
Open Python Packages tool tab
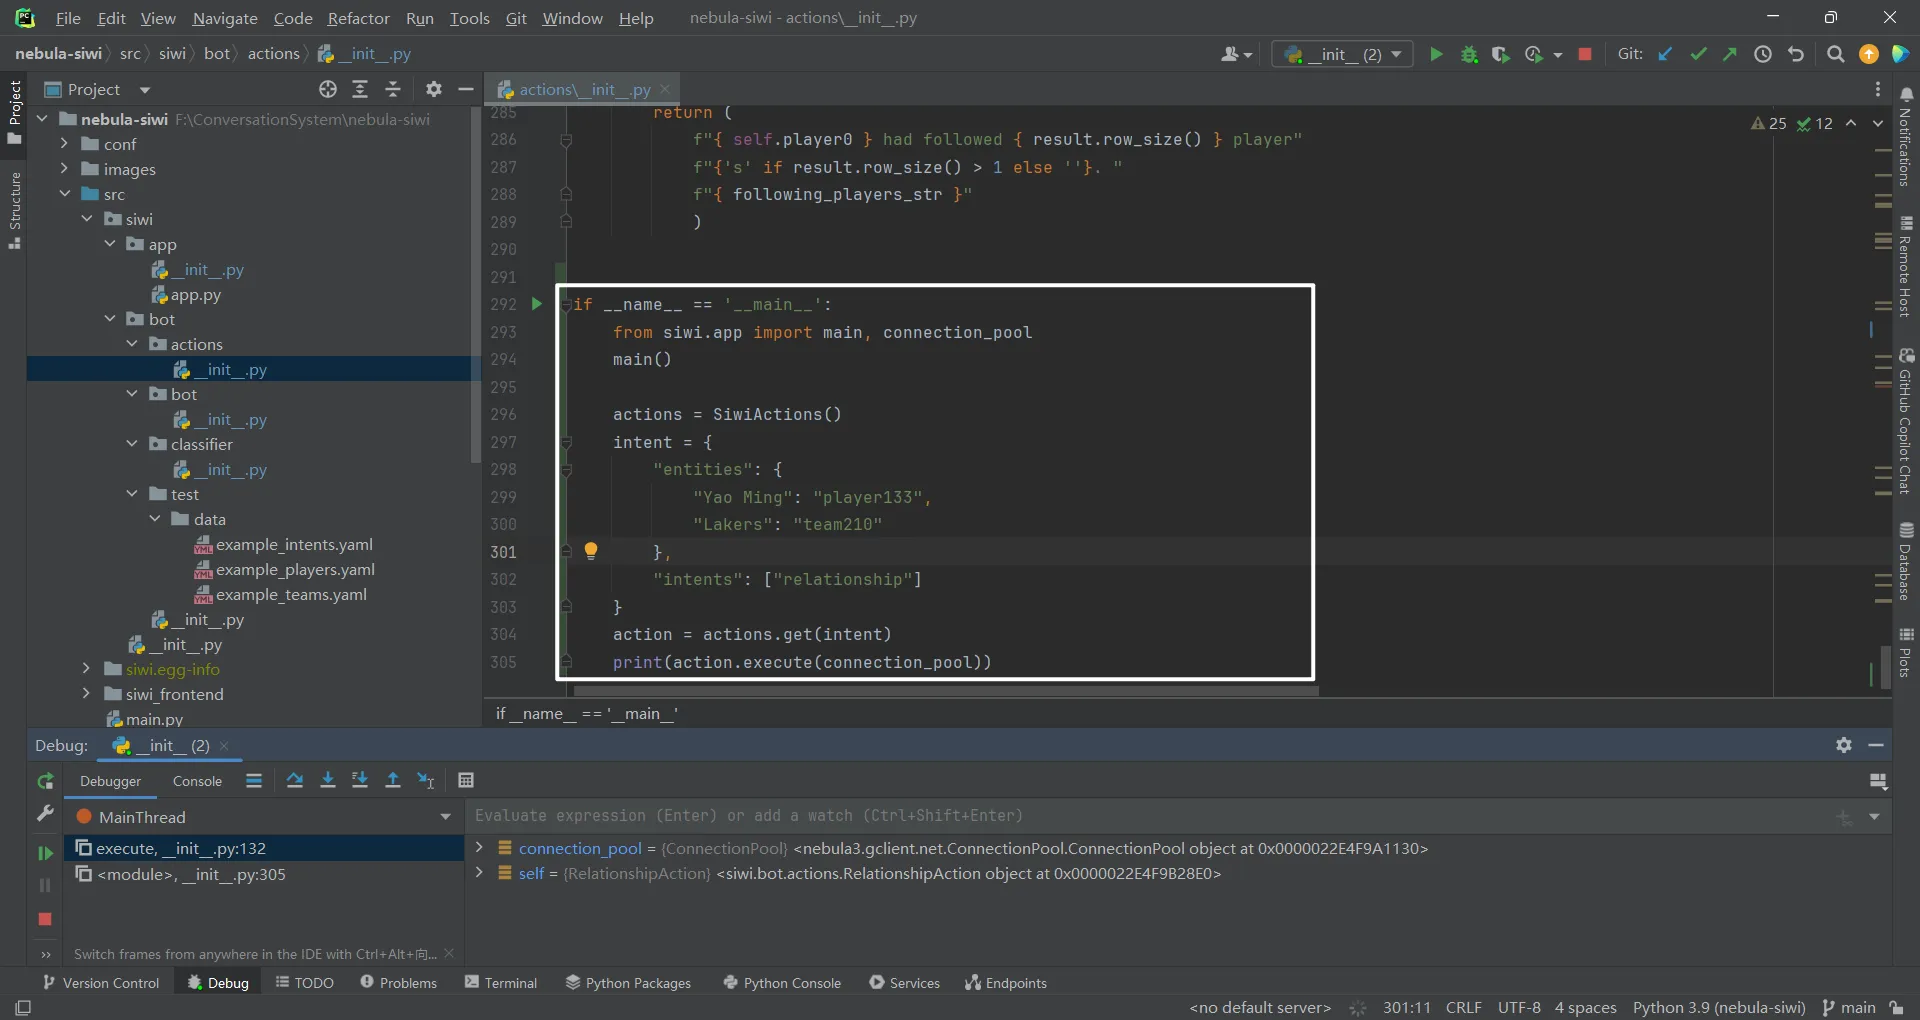click(x=628, y=983)
